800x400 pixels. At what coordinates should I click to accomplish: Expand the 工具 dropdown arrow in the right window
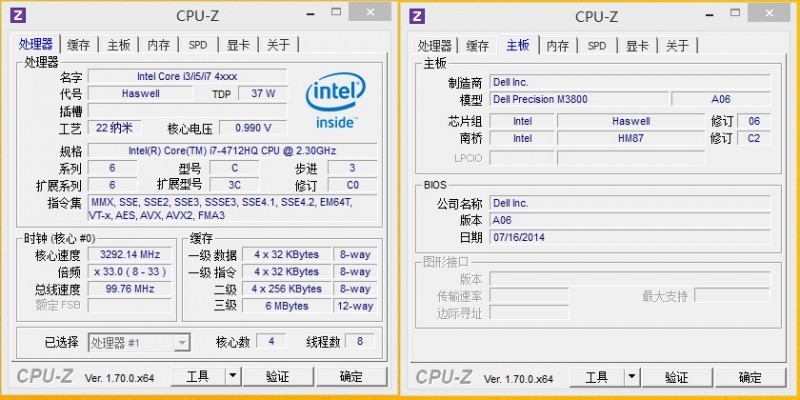point(632,377)
